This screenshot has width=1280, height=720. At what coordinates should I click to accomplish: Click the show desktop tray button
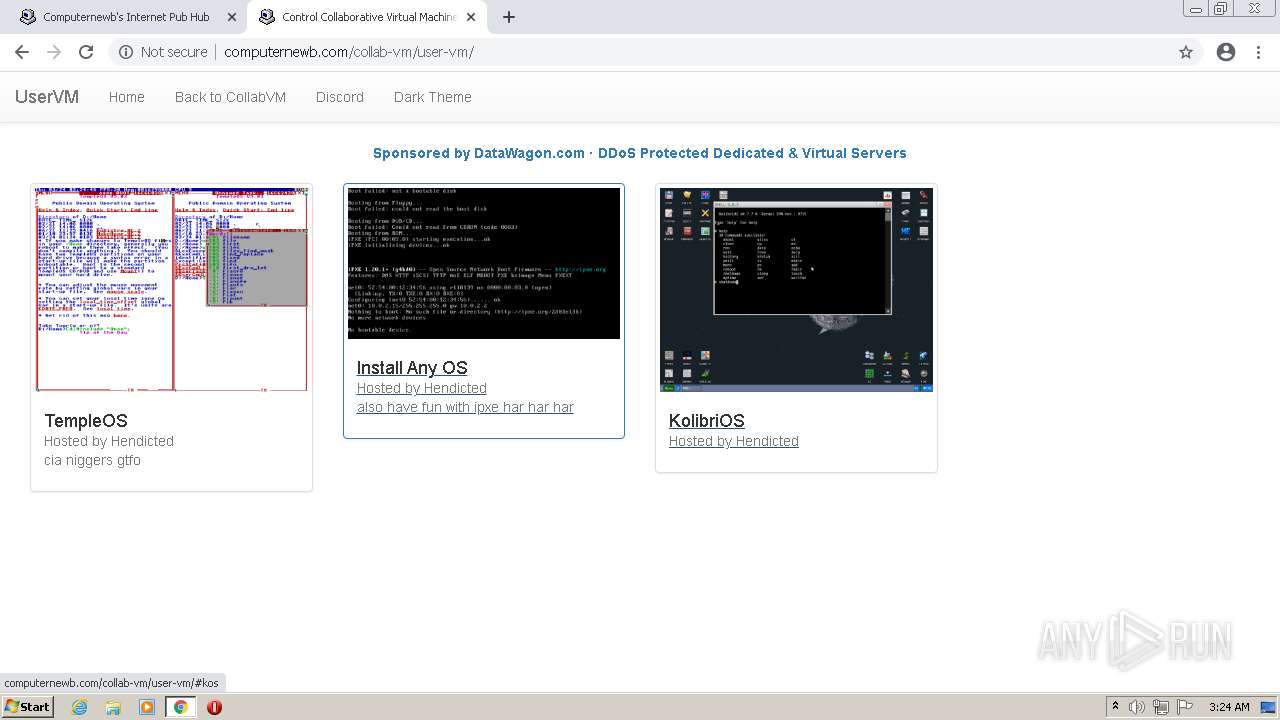(1269, 707)
